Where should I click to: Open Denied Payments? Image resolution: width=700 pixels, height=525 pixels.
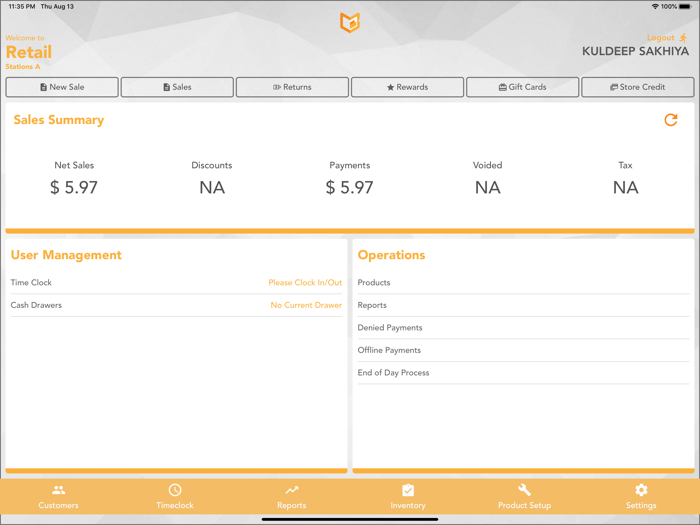coord(523,328)
